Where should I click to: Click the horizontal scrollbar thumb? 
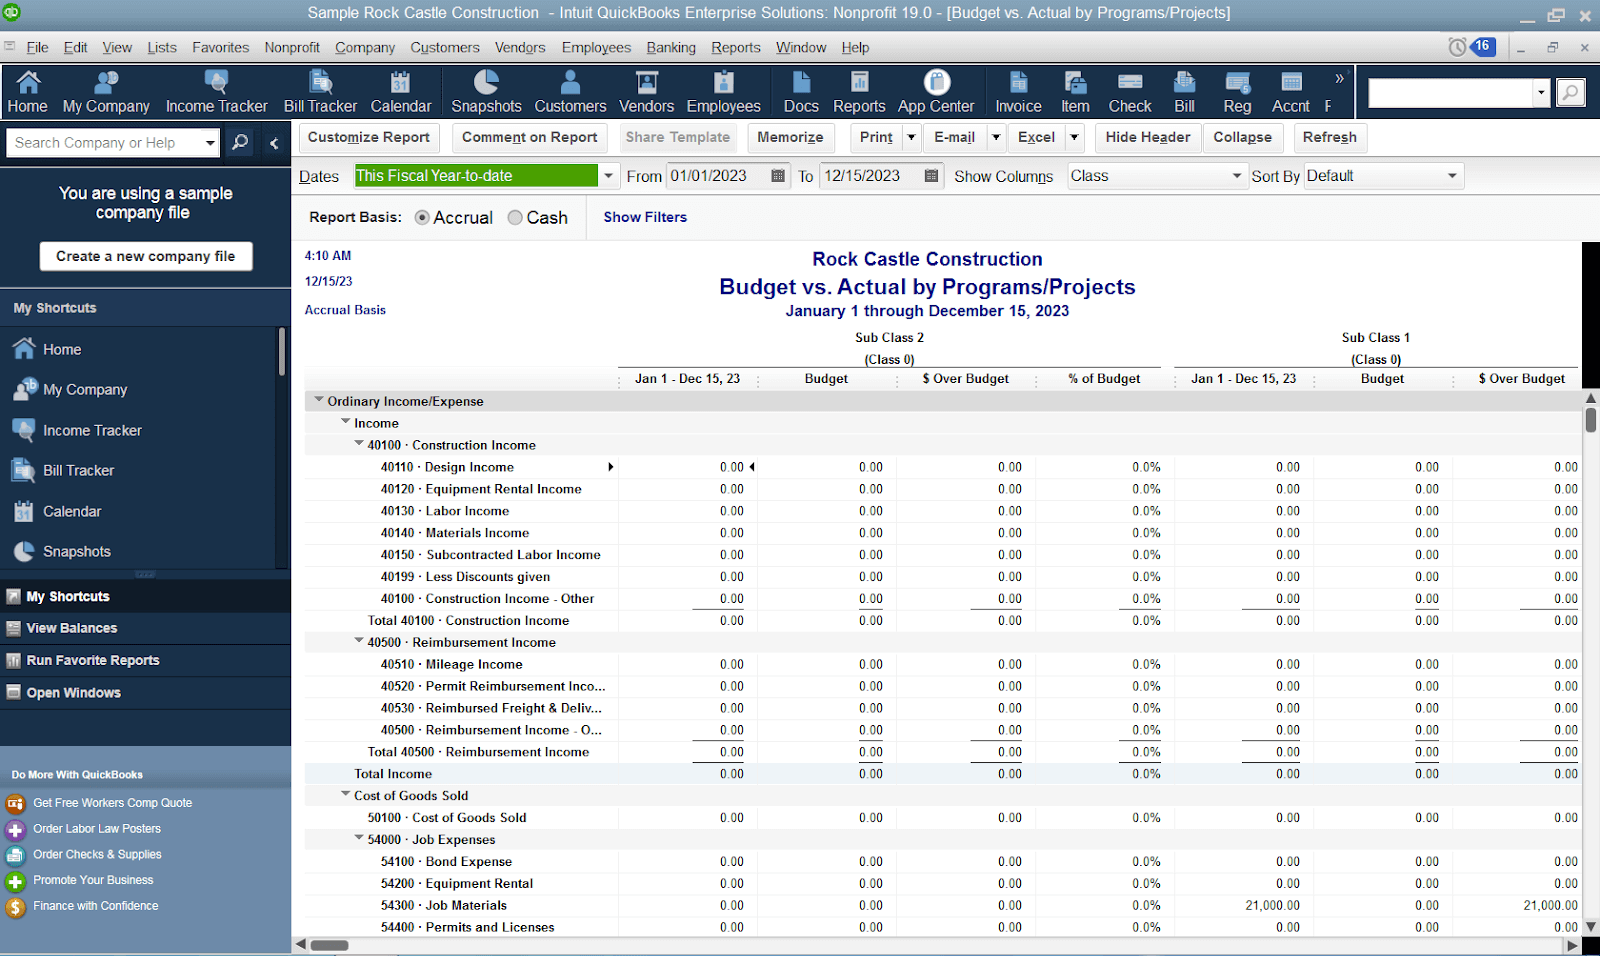pos(329,945)
